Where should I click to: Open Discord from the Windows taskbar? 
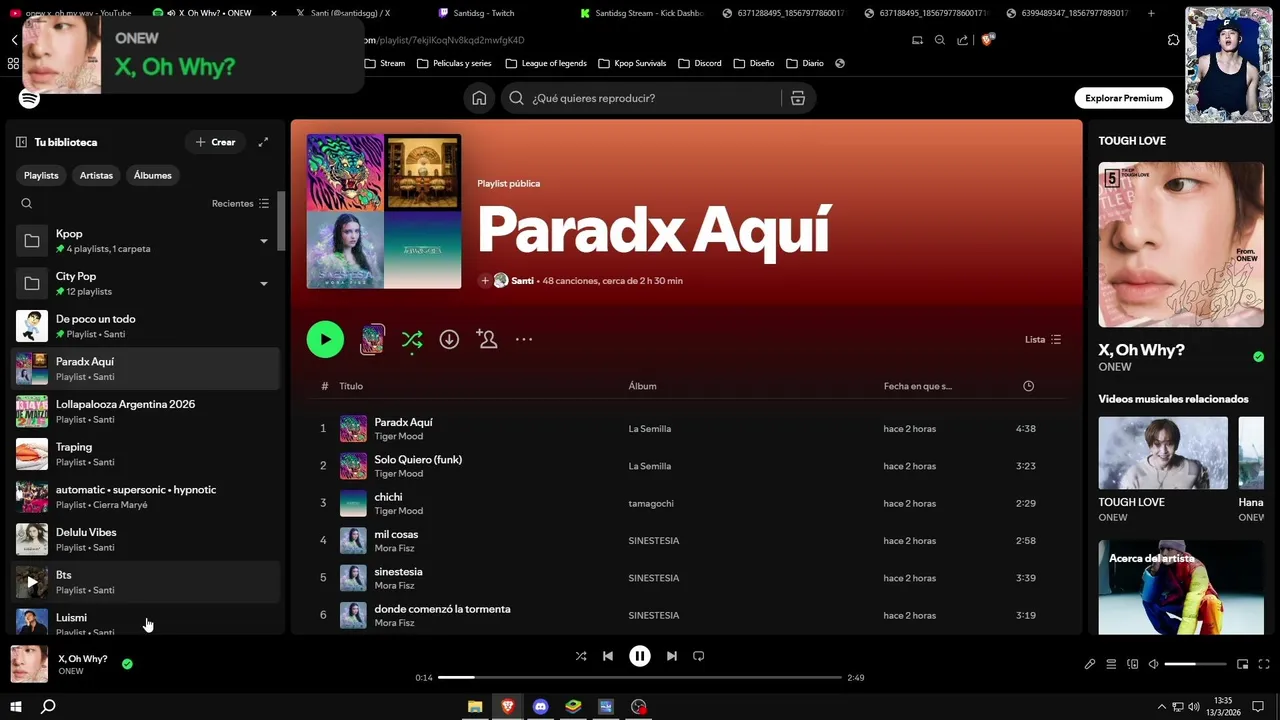point(541,706)
